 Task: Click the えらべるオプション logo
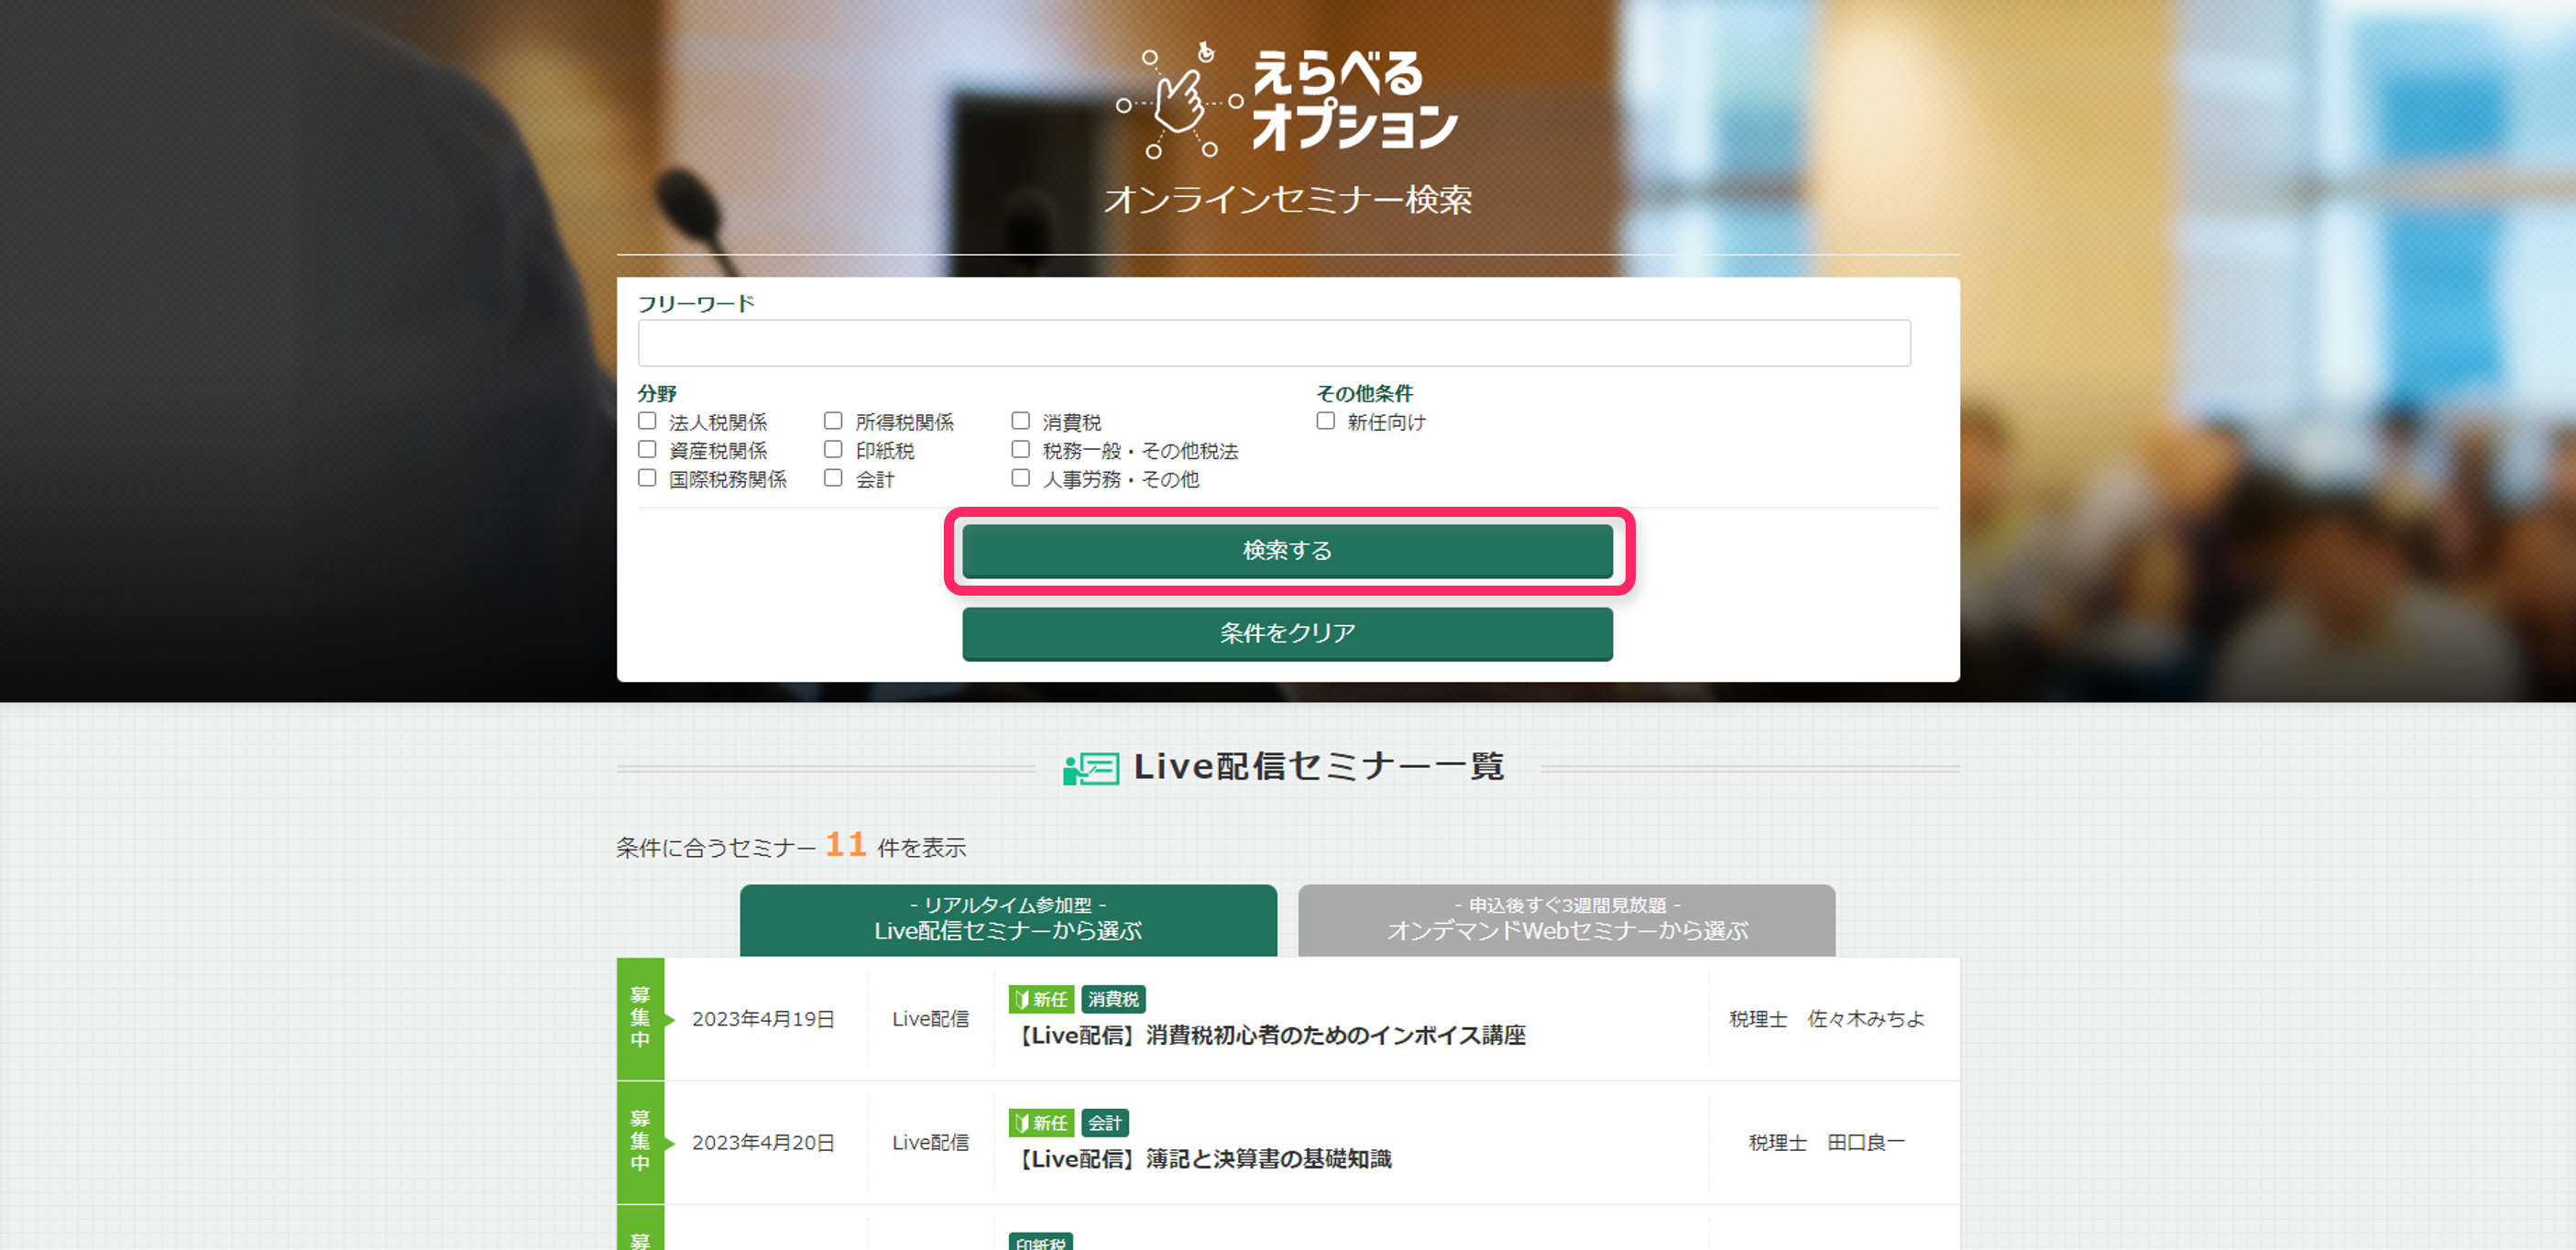(1287, 100)
